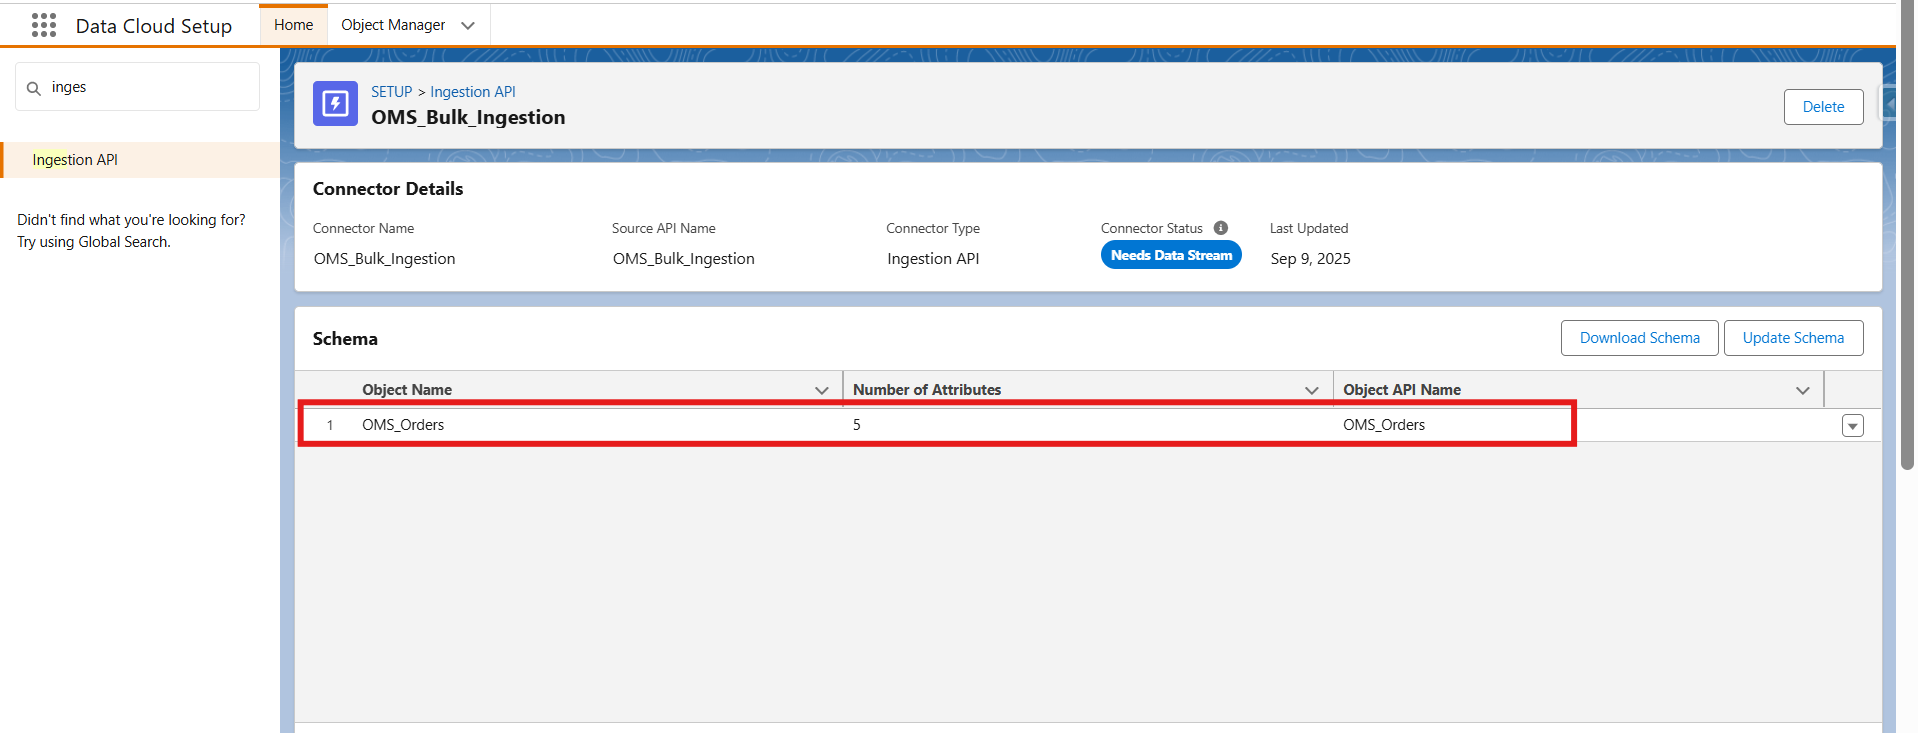Click the Download Schema button
The image size is (1918, 733).
[x=1639, y=338]
